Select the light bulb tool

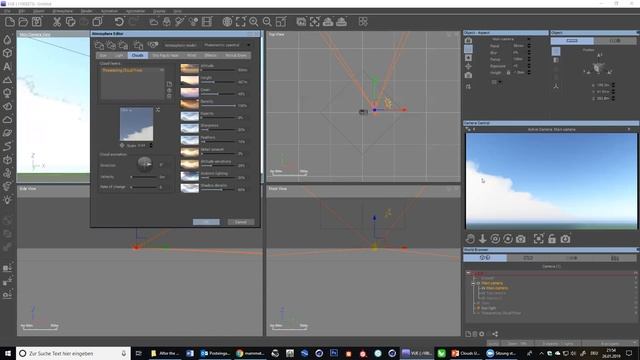pos(7,200)
